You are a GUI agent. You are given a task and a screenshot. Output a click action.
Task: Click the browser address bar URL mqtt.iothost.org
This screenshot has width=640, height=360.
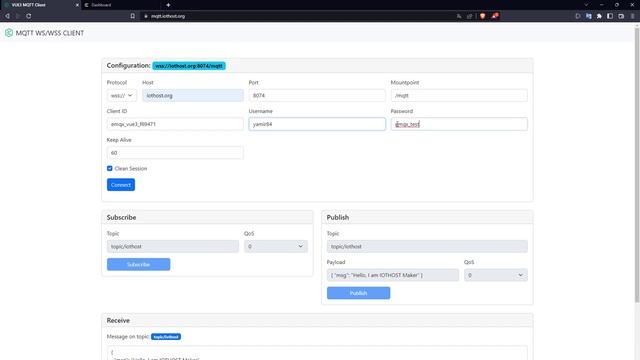[168, 16]
